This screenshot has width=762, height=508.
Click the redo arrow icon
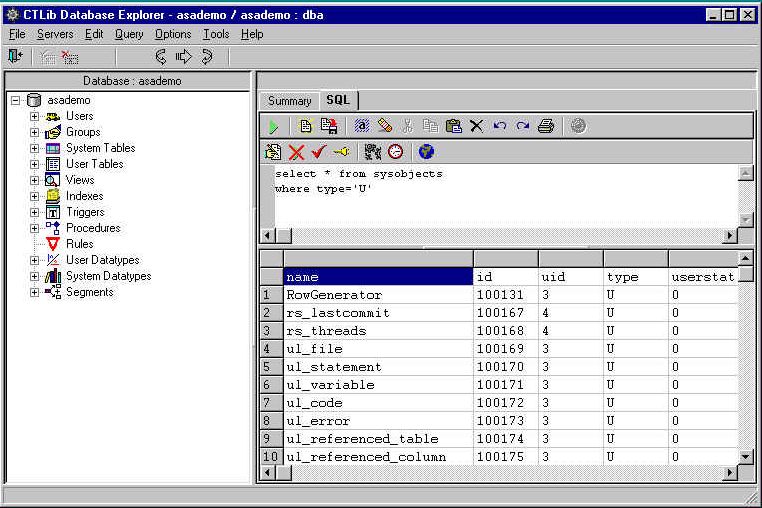coord(522,126)
